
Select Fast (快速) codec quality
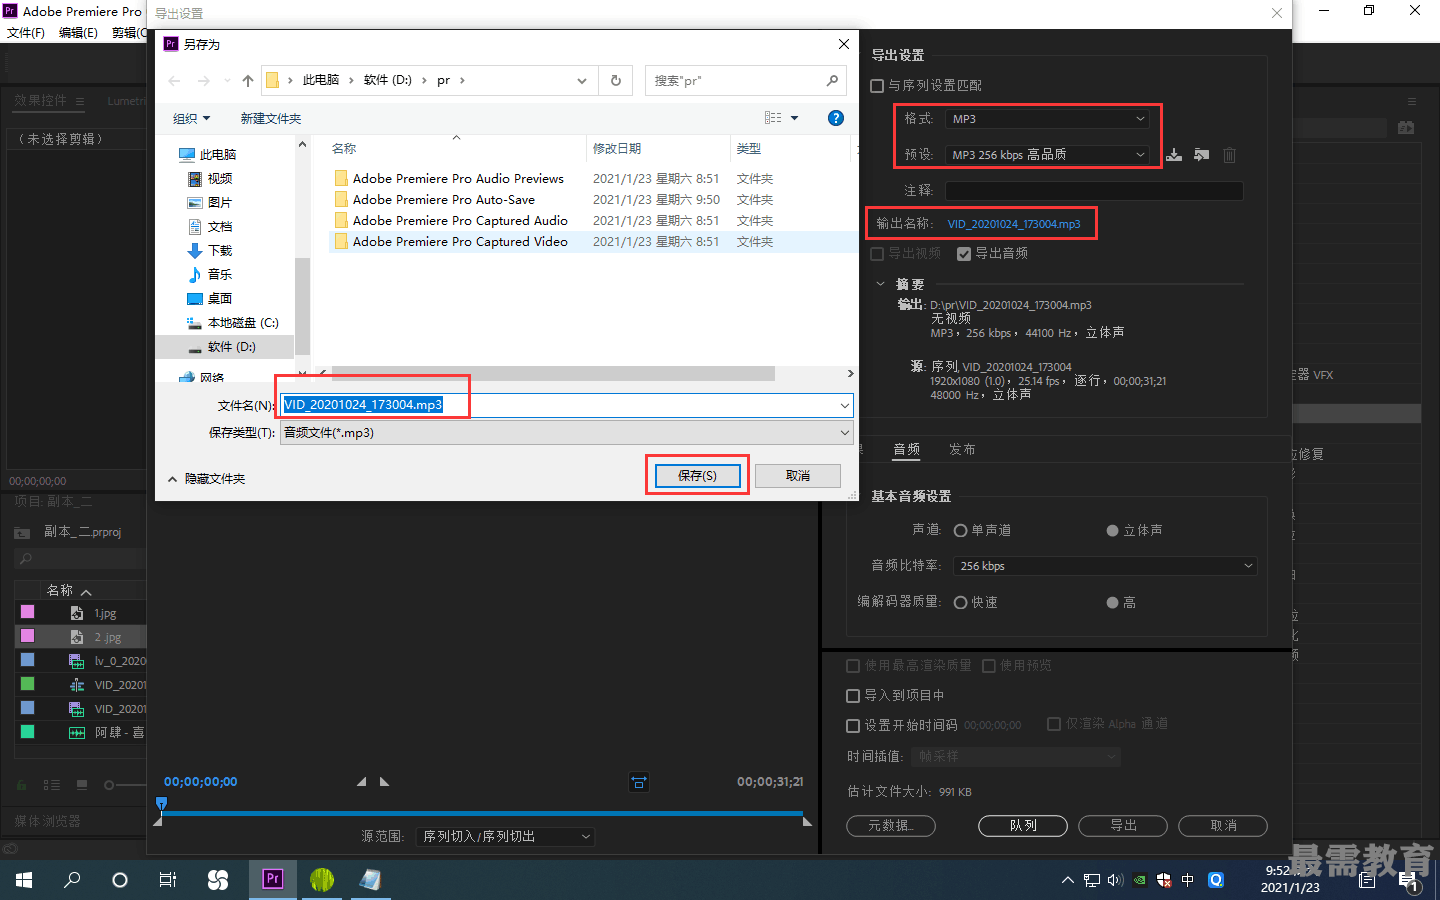(x=960, y=603)
